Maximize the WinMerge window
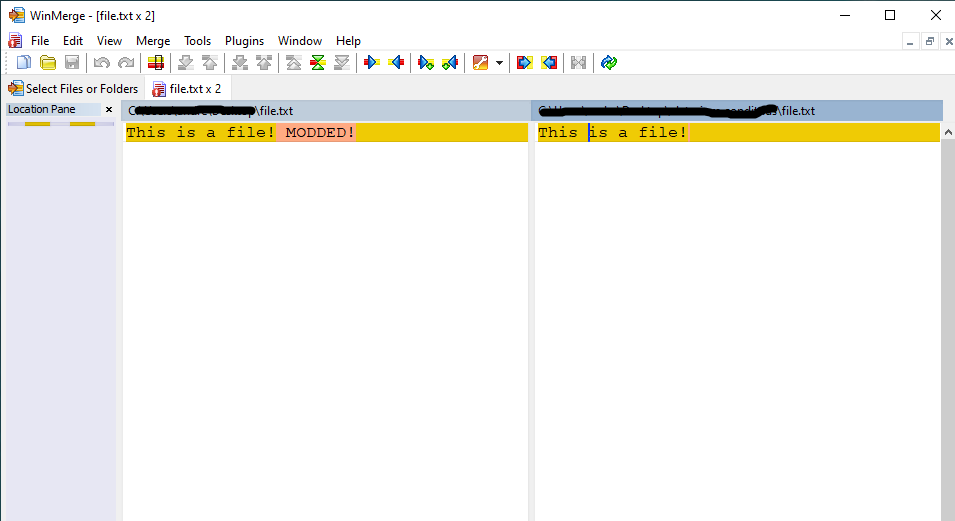 click(x=890, y=15)
